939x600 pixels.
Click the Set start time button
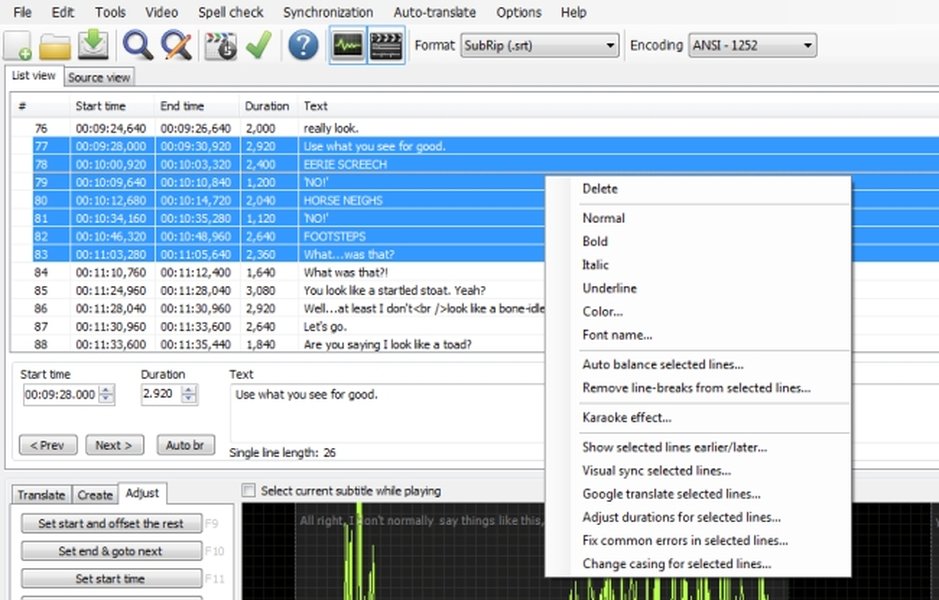click(111, 578)
